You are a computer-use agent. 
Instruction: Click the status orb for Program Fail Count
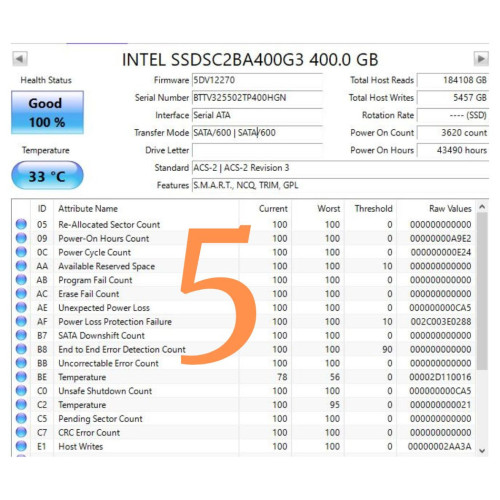point(21,280)
